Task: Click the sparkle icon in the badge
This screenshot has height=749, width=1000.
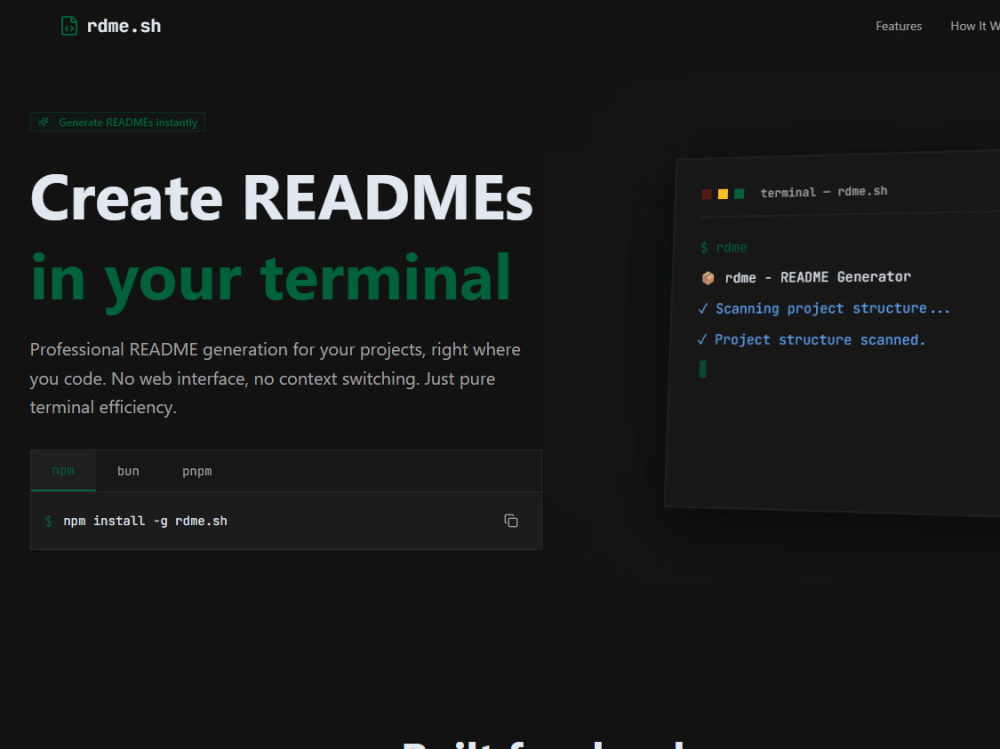Action: click(43, 122)
